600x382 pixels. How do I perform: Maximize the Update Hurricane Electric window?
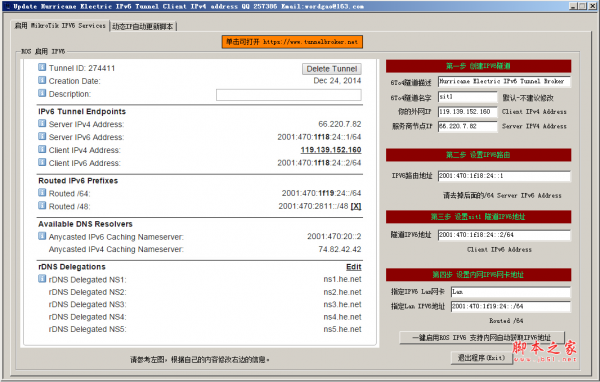pyautogui.click(x=582, y=6)
